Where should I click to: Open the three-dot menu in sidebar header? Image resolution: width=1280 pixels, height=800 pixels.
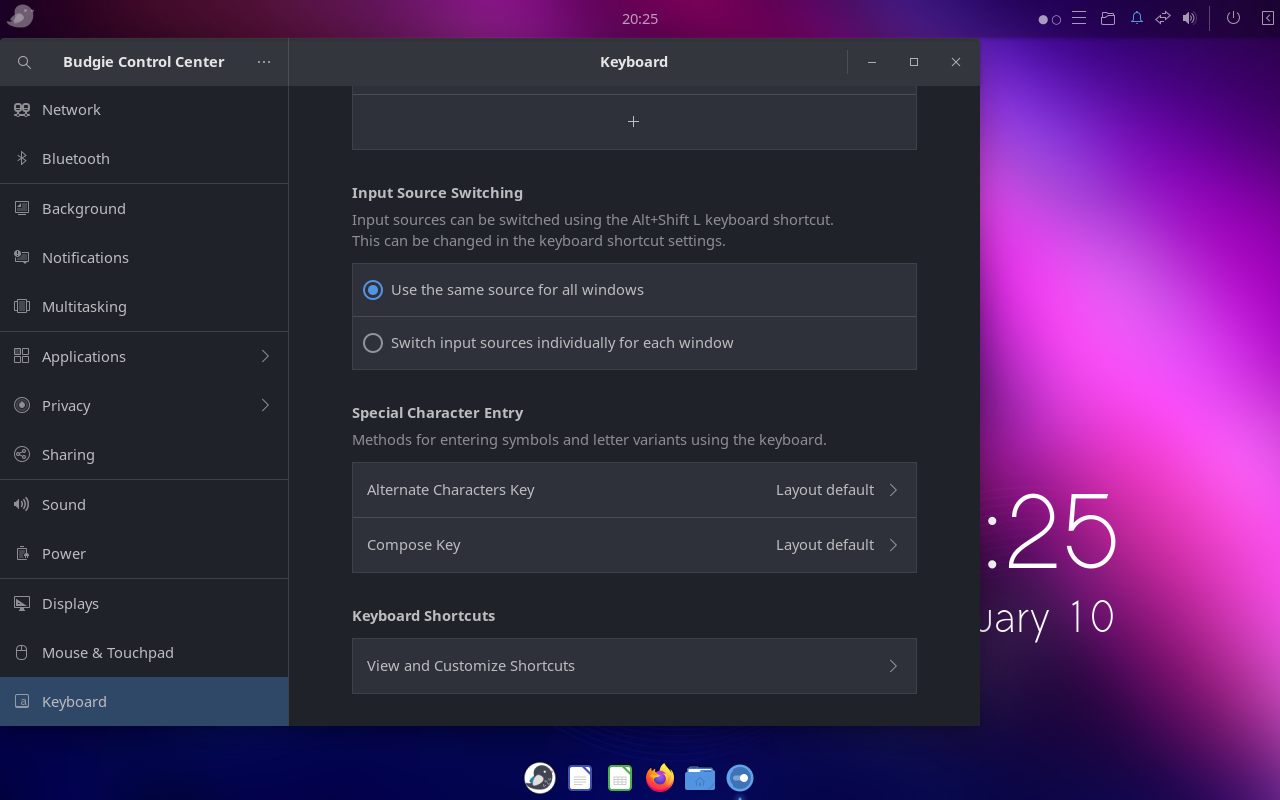(x=264, y=62)
